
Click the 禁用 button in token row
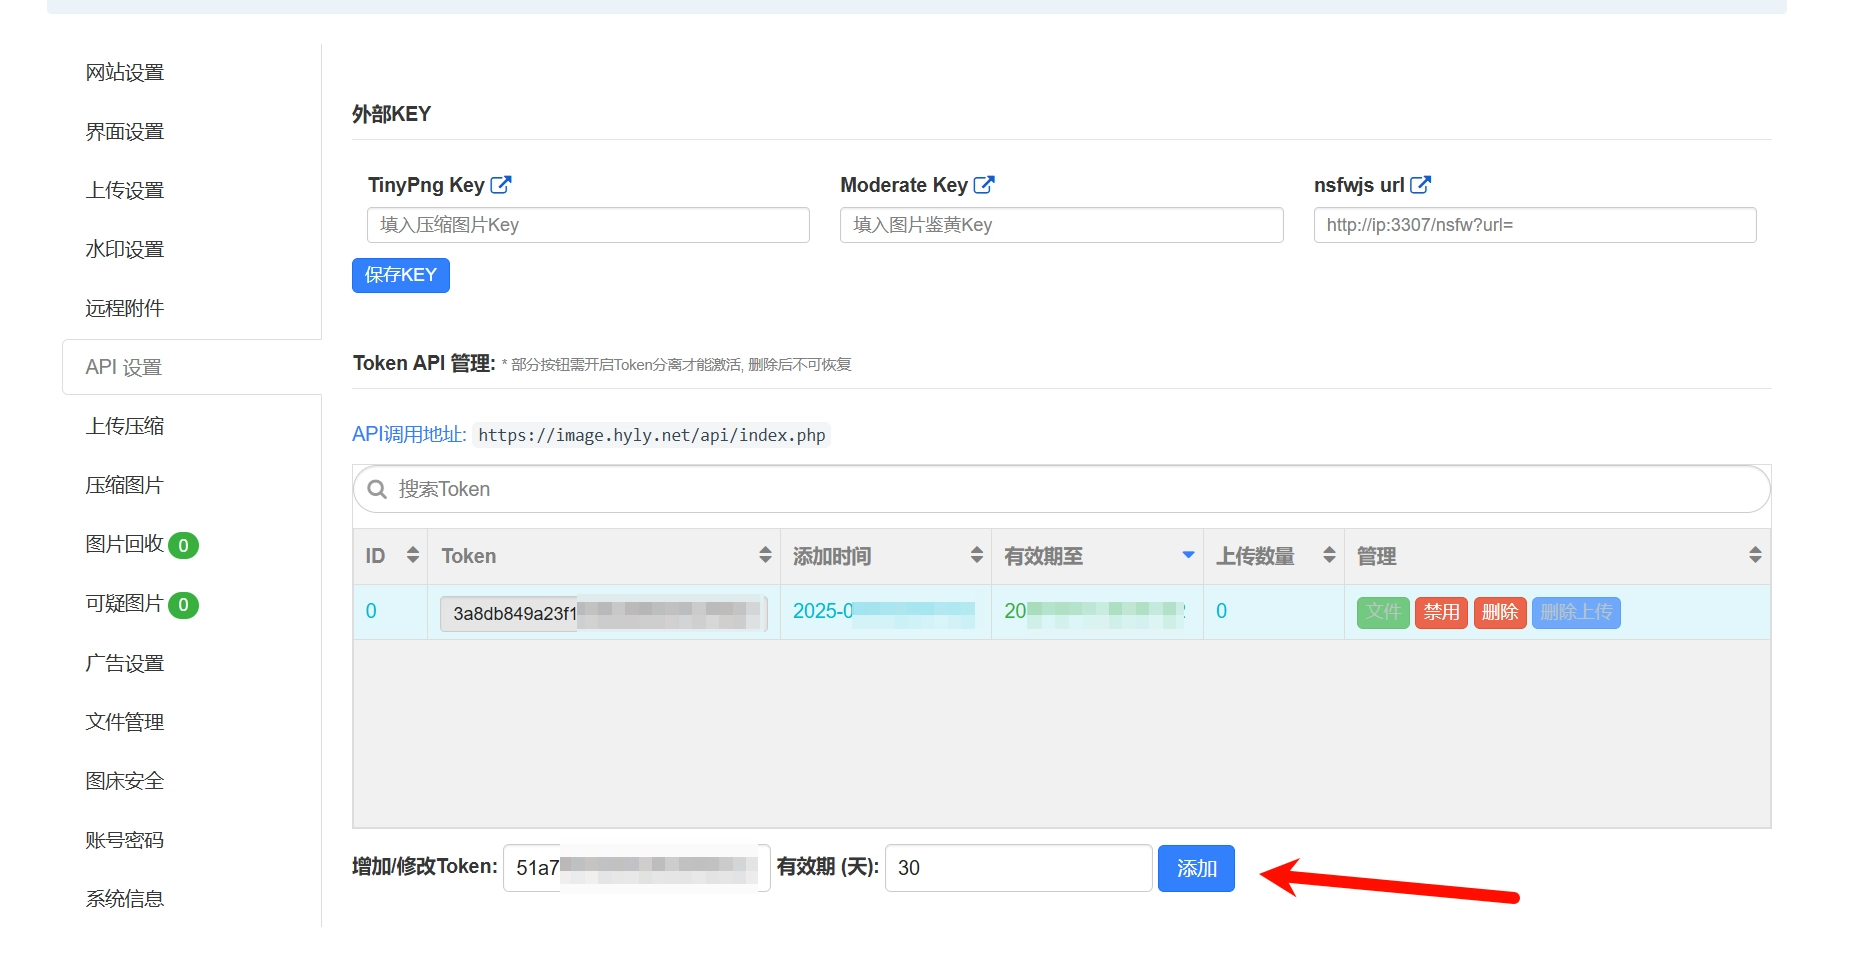point(1441,612)
